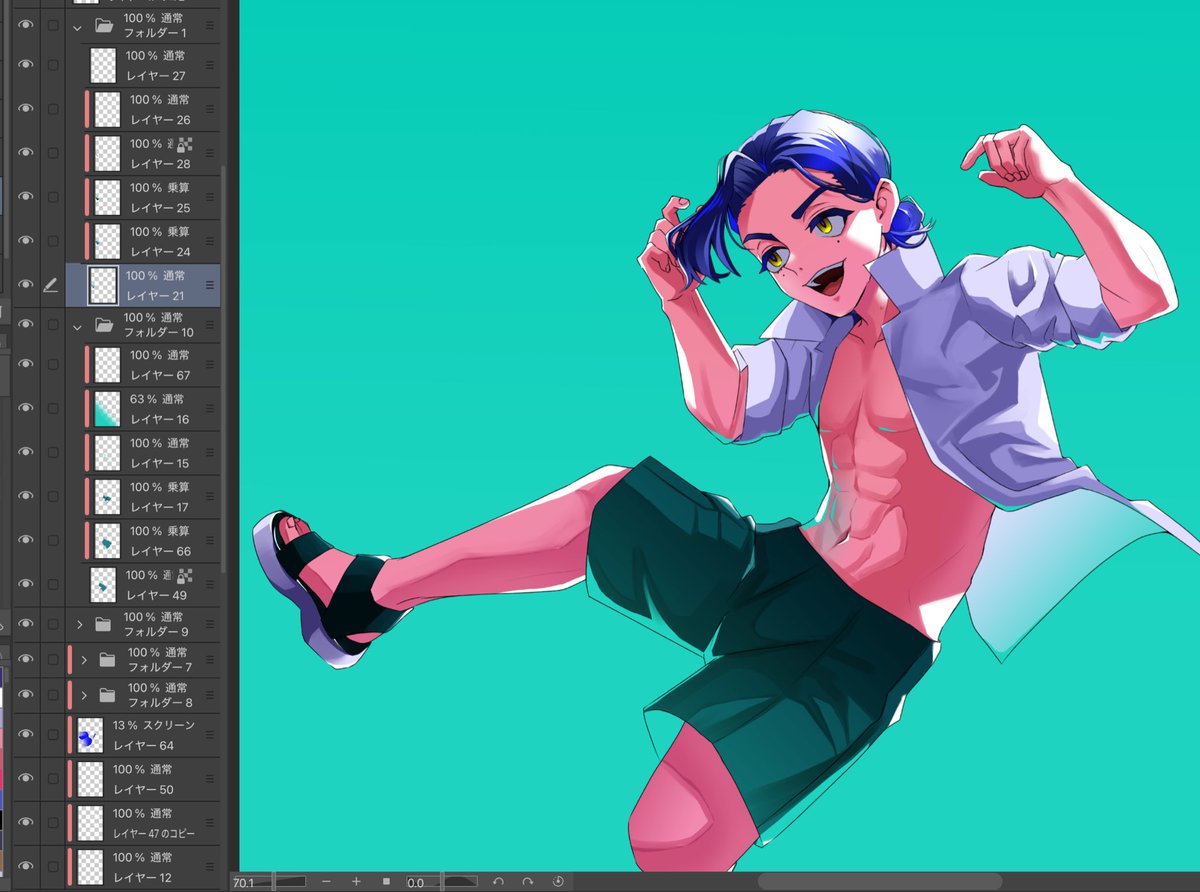Click lock transparency icon on レイヤー 28

tap(185, 145)
